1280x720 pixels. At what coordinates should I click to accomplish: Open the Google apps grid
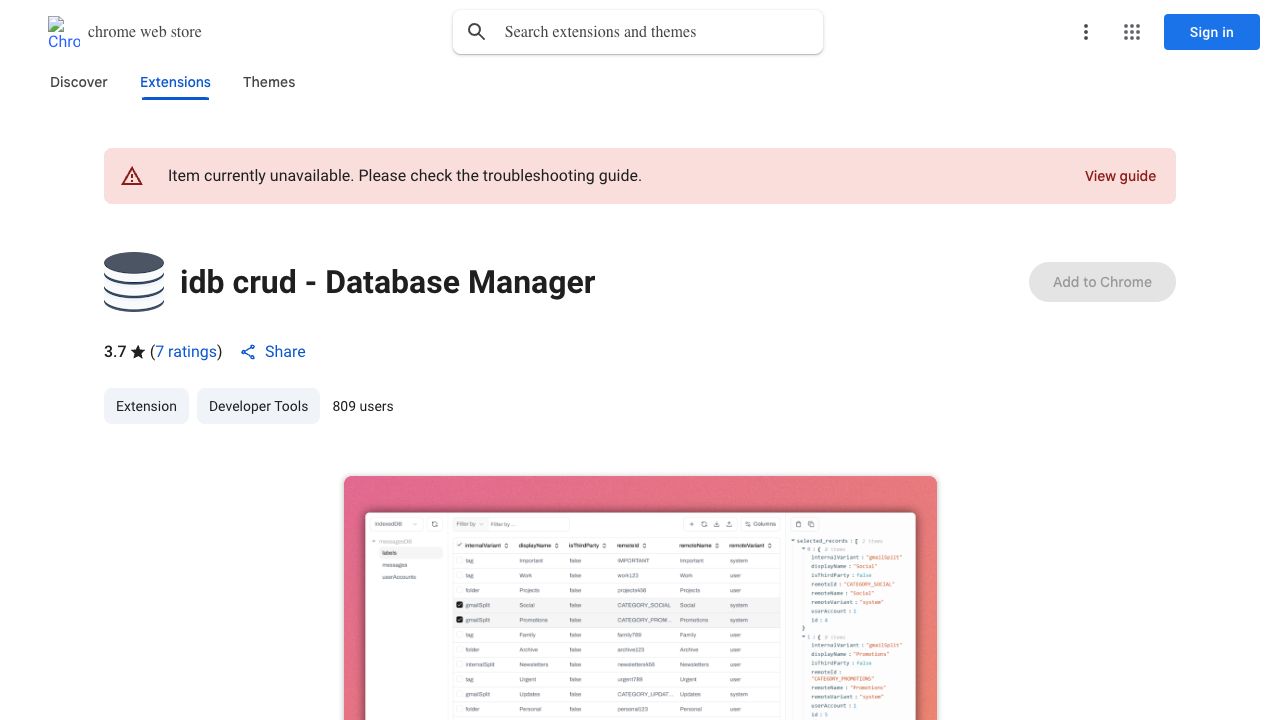click(x=1132, y=32)
